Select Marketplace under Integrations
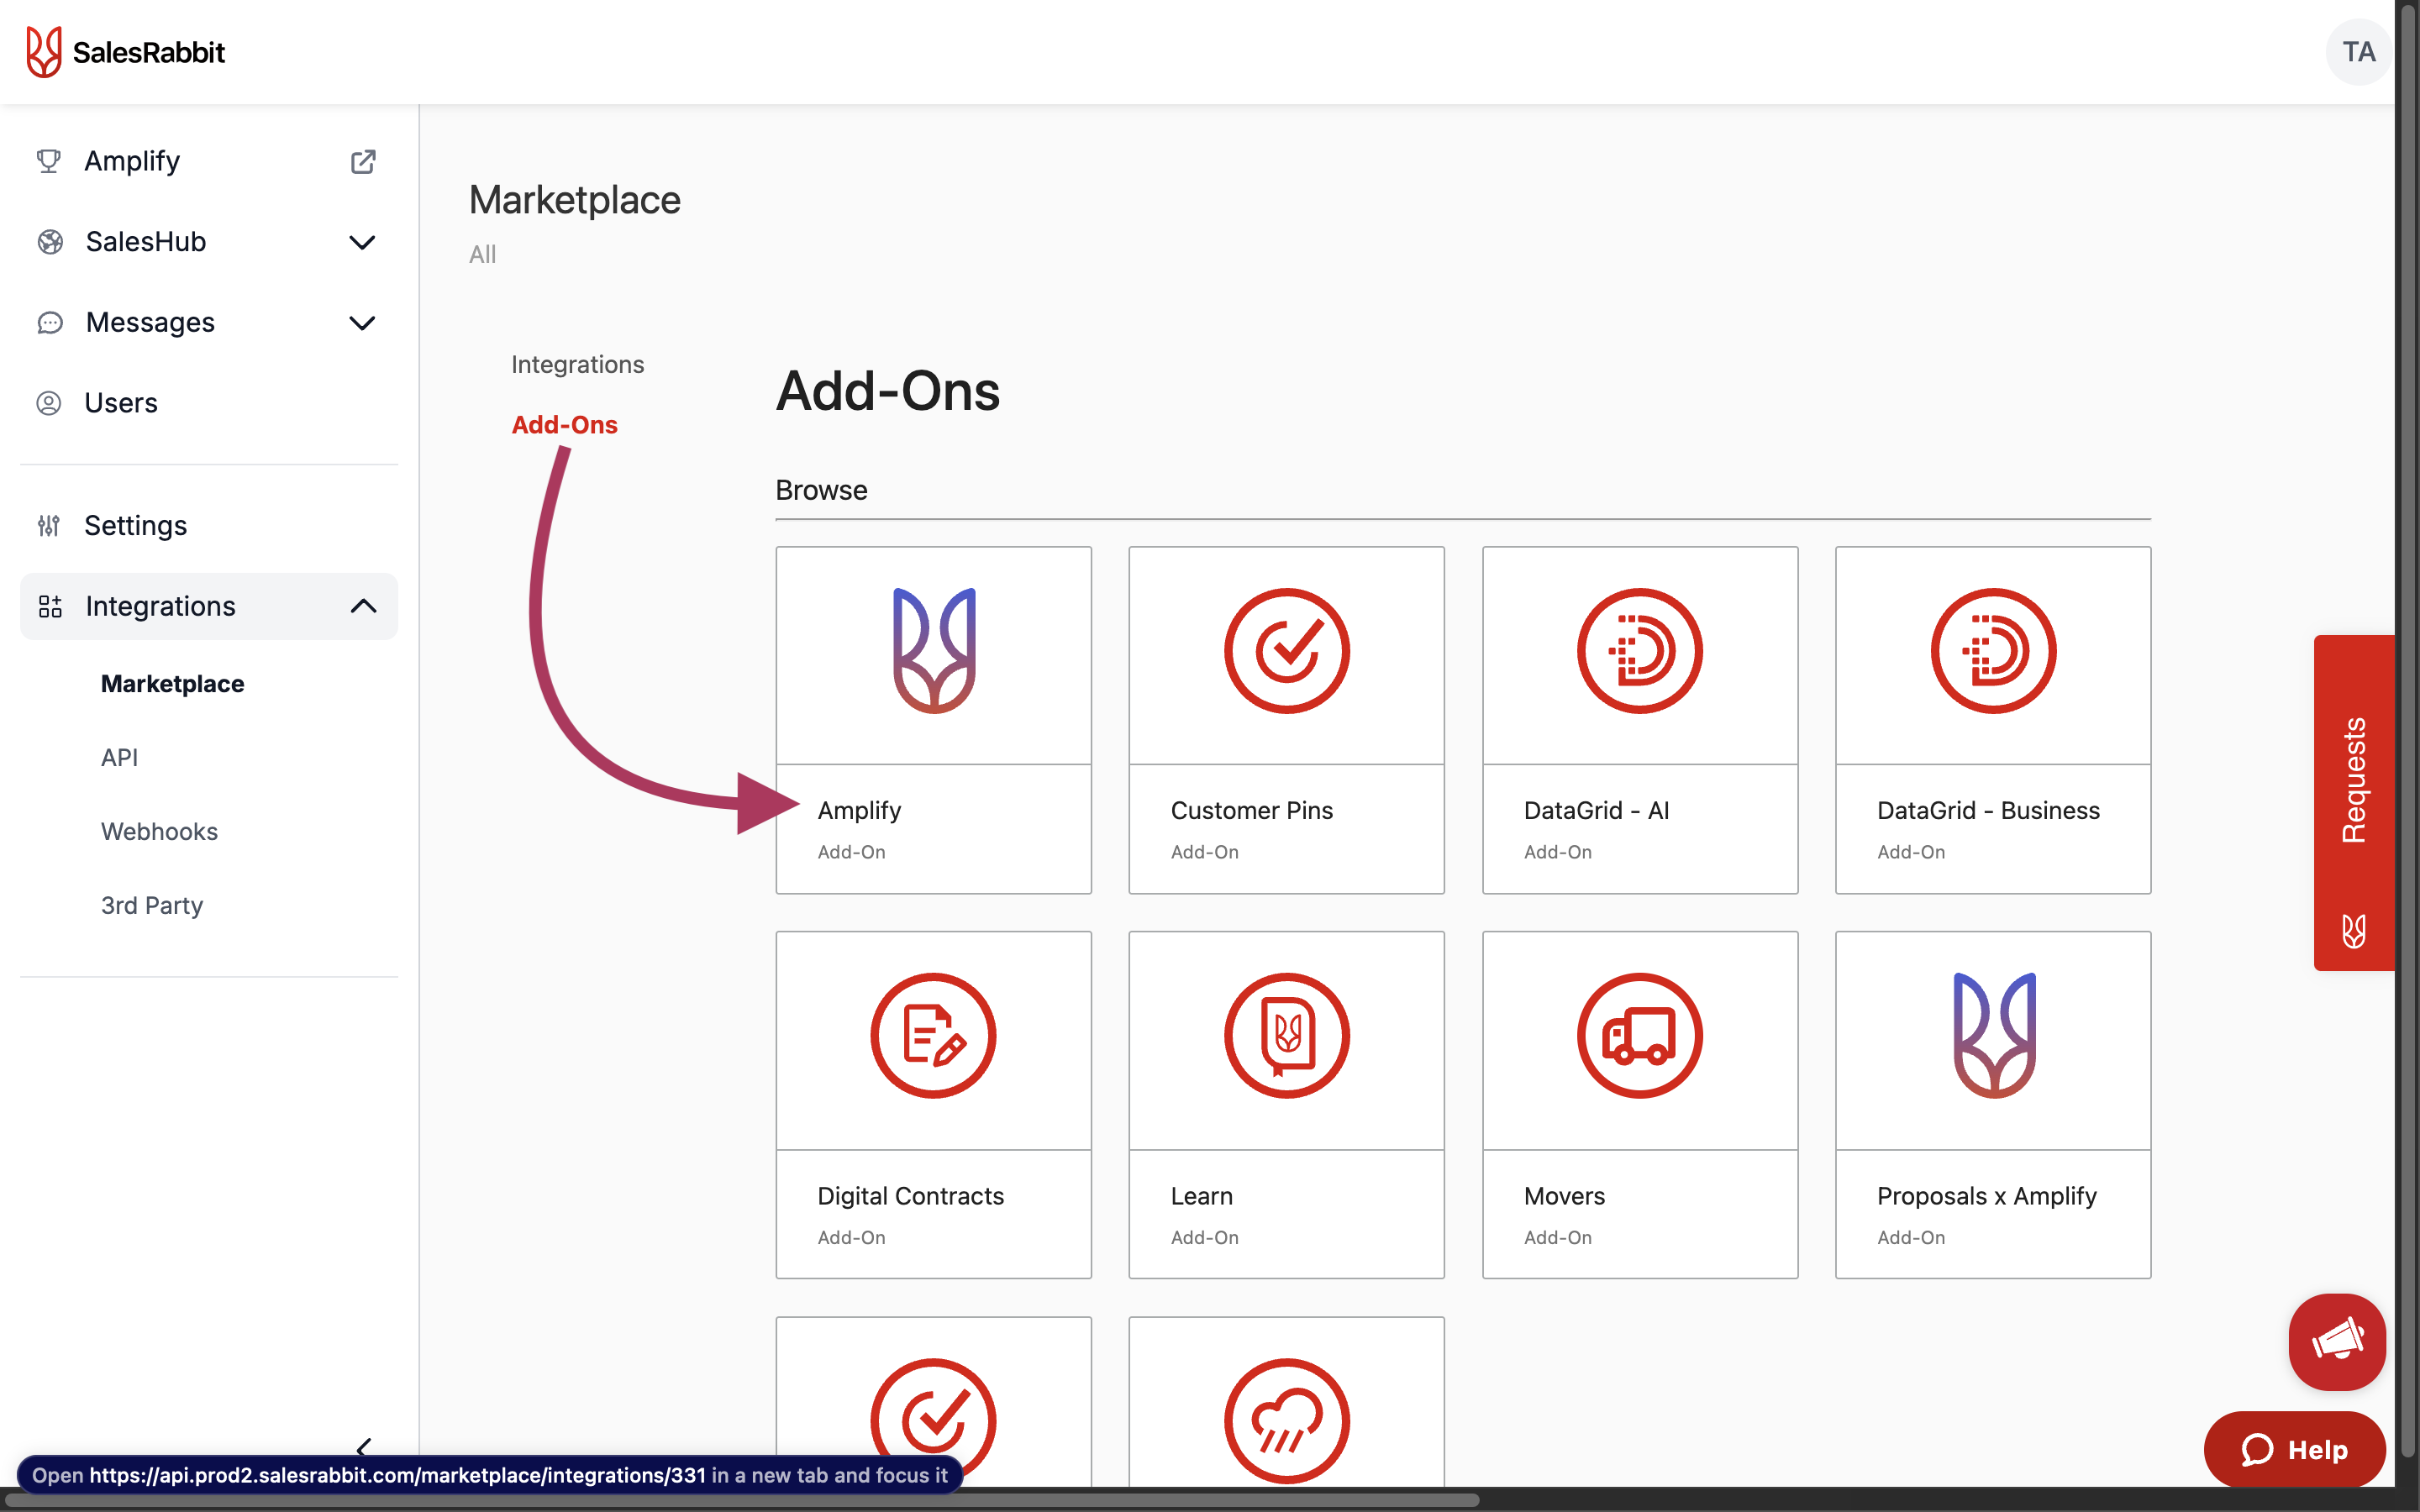 173,684
